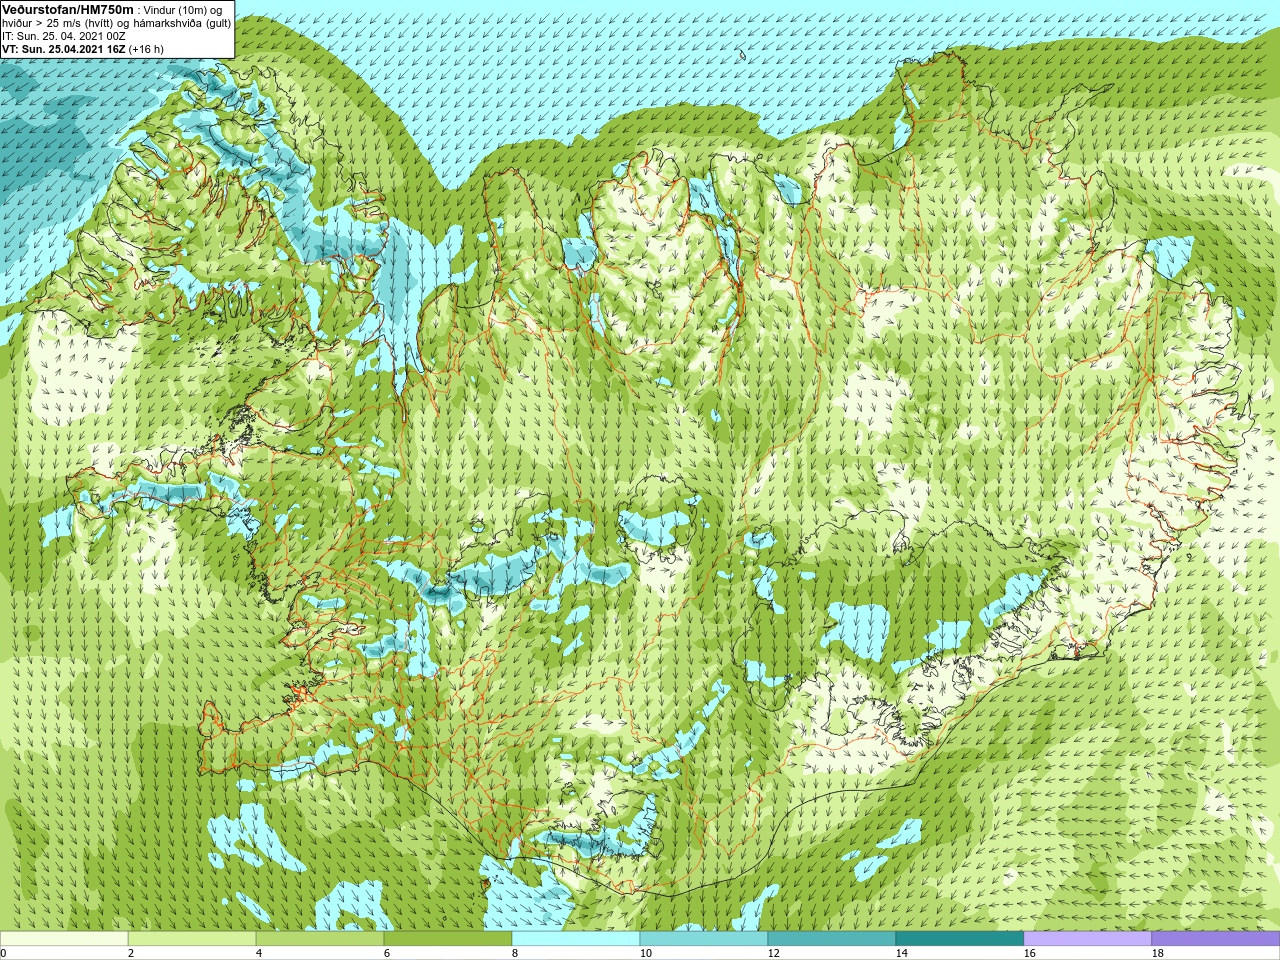Click the "IT: Sun. 25. 04. 2021 00Z" line
This screenshot has width=1280, height=960.
pyautogui.click(x=63, y=35)
